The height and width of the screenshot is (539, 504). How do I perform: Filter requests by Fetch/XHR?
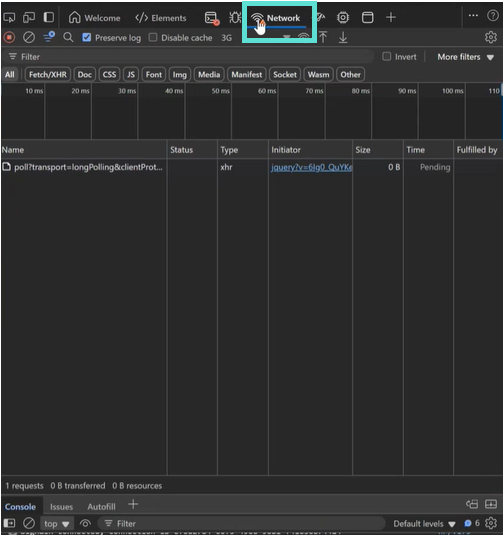pos(48,74)
